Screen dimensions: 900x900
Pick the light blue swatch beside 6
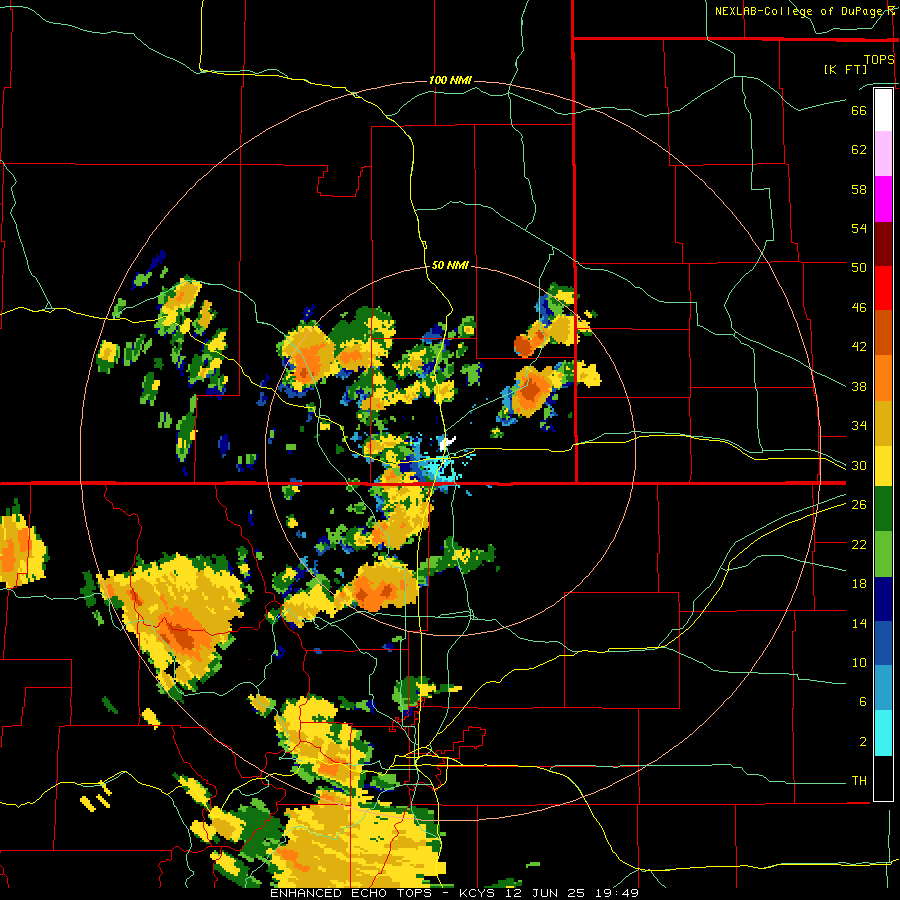[883, 688]
